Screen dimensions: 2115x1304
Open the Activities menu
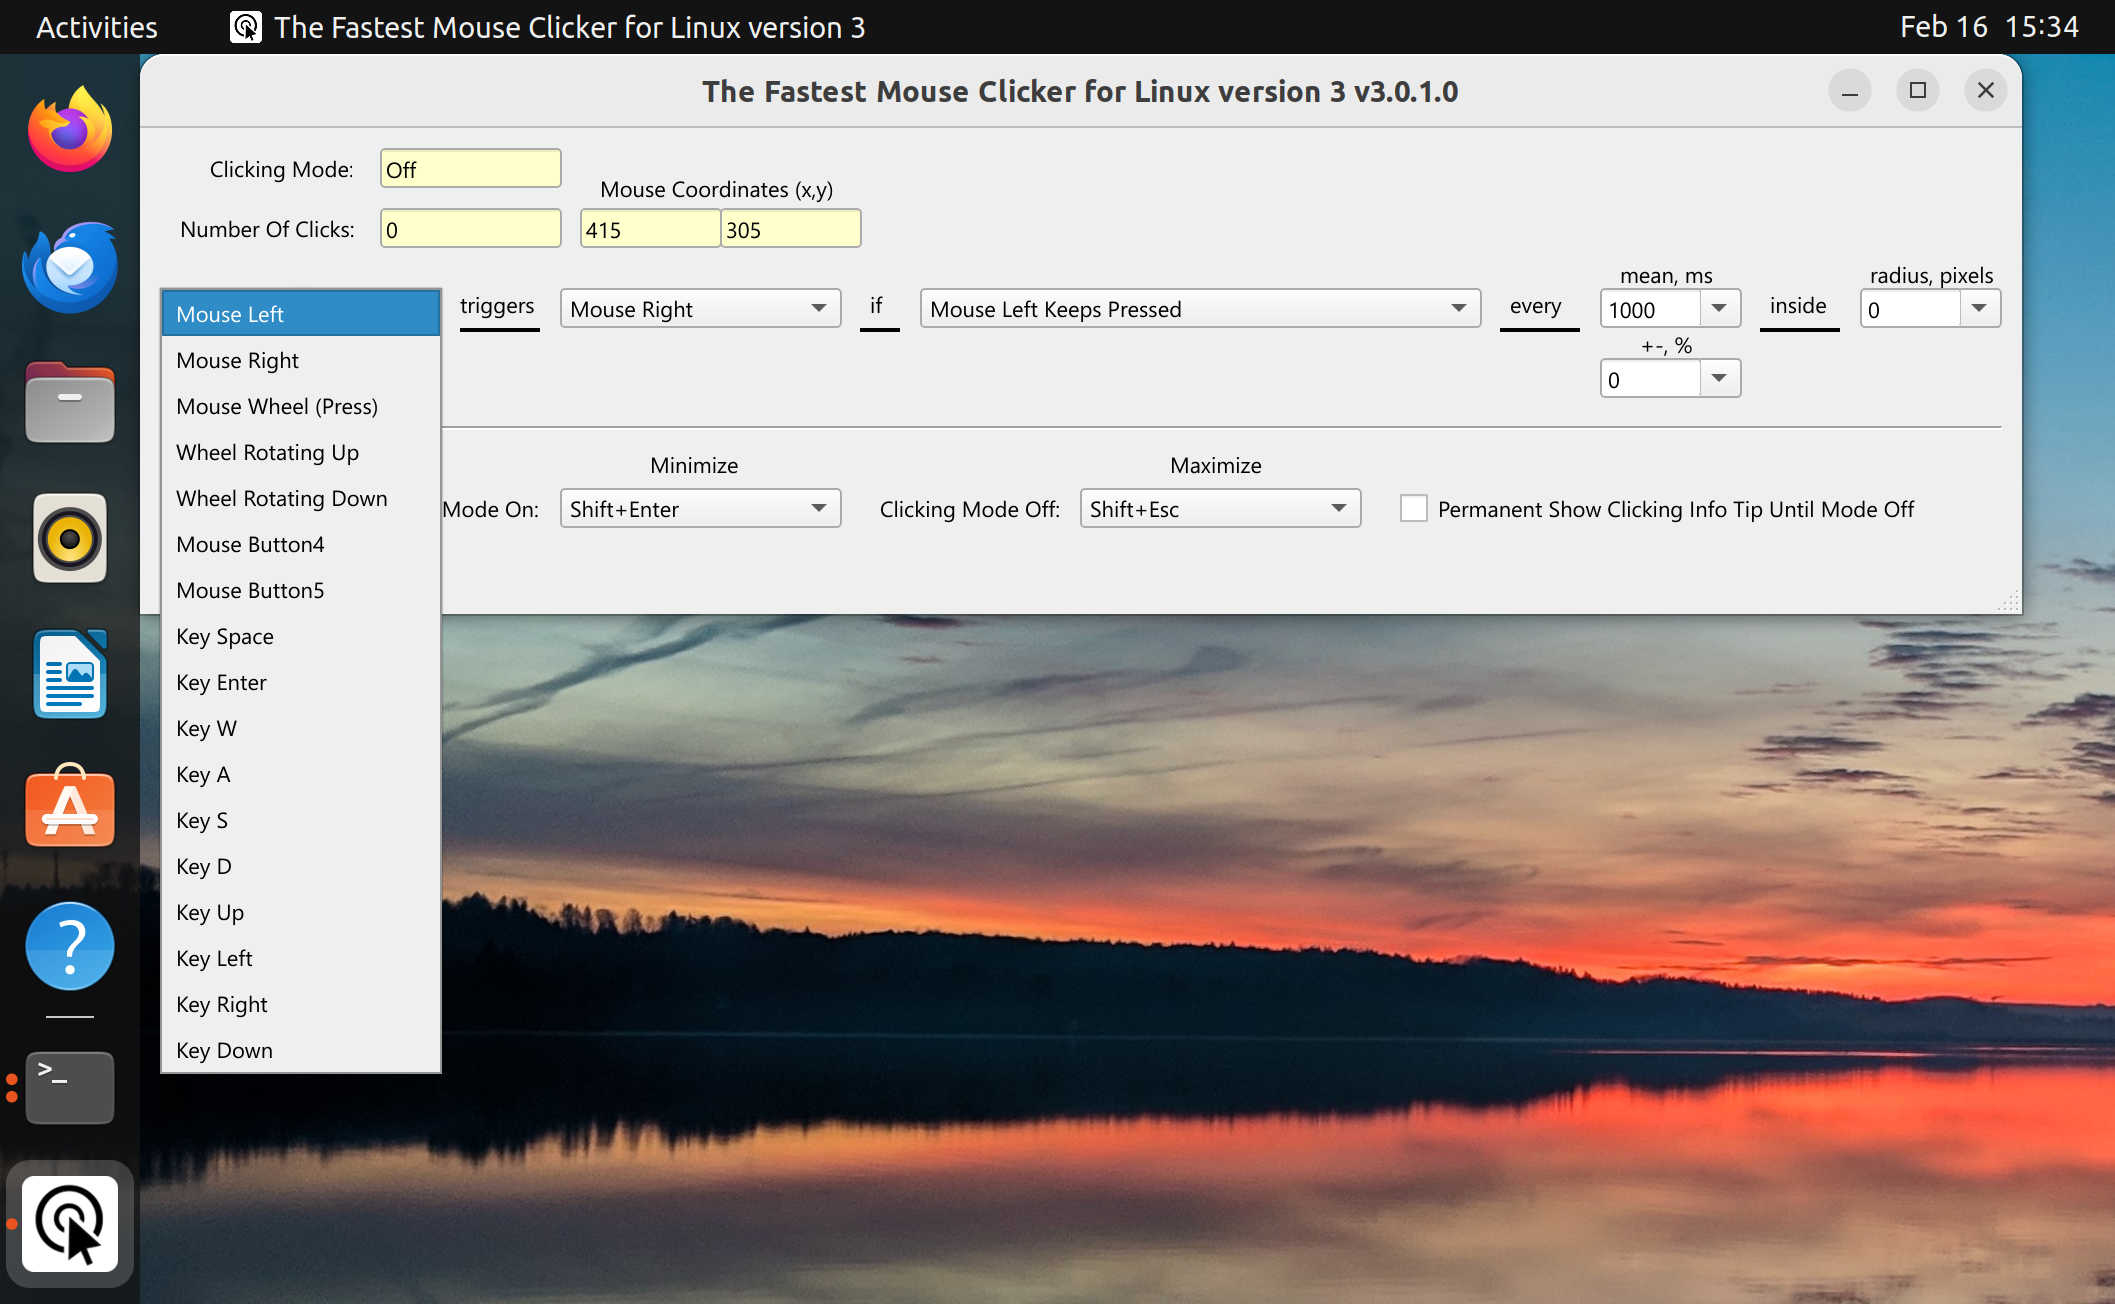point(95,27)
